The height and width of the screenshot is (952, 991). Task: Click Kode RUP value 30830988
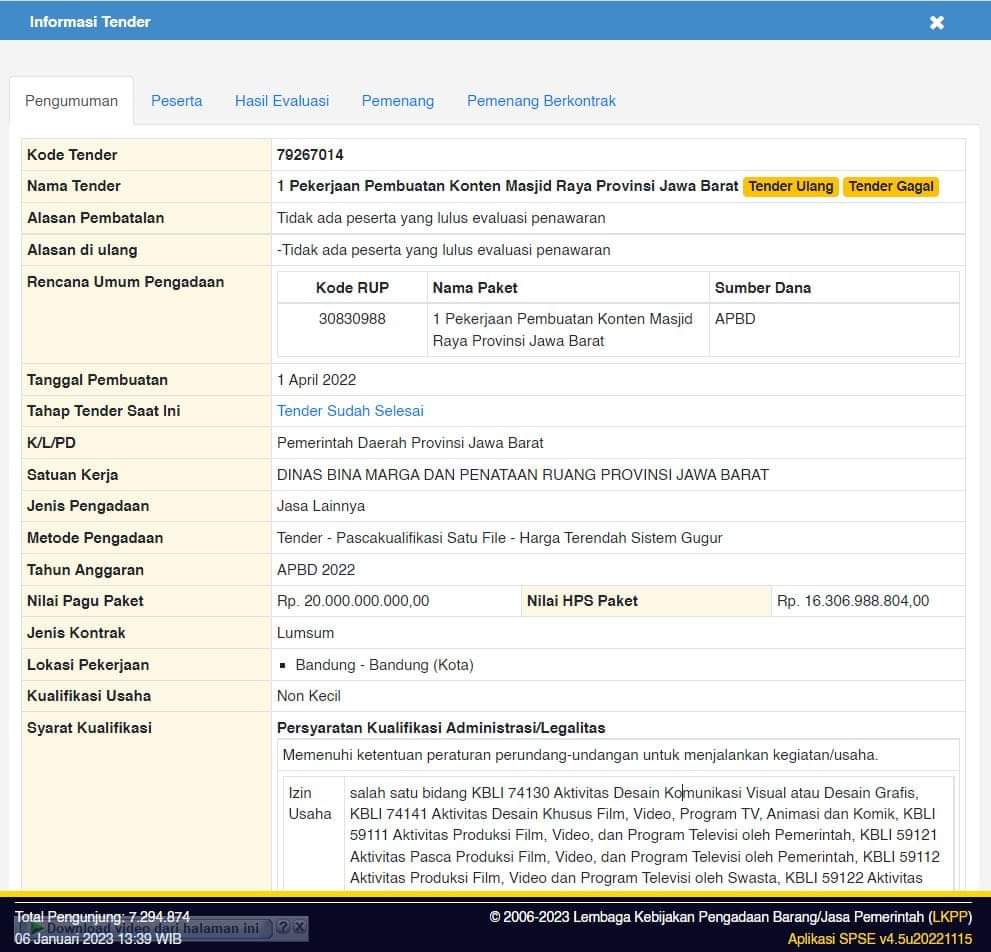point(352,319)
